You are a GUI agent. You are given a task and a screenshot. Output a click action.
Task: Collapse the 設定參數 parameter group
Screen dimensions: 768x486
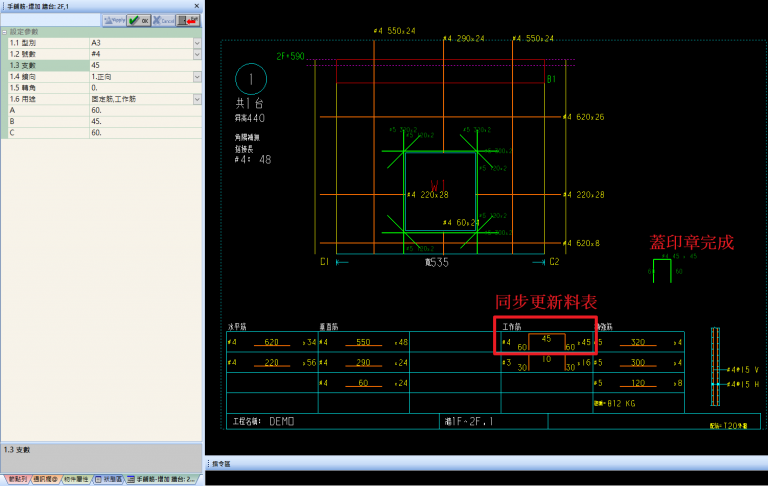pyautogui.click(x=4, y=32)
